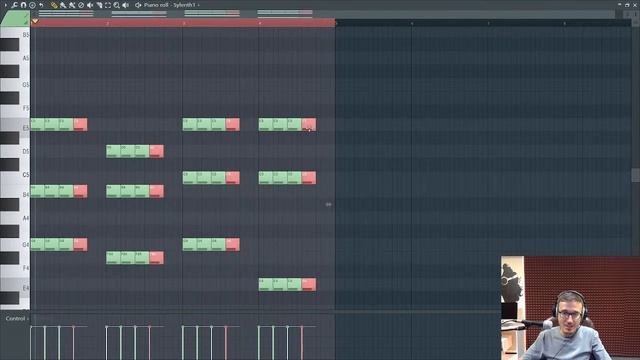This screenshot has height=360, width=640.
Task: Open the Stamp chord tool
Action: pyautogui.click(x=32, y=5)
